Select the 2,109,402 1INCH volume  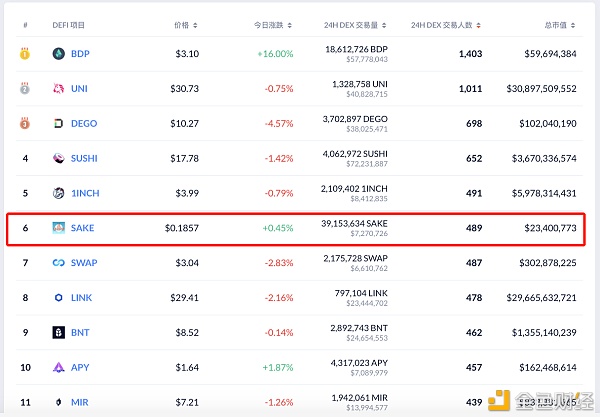[354, 189]
